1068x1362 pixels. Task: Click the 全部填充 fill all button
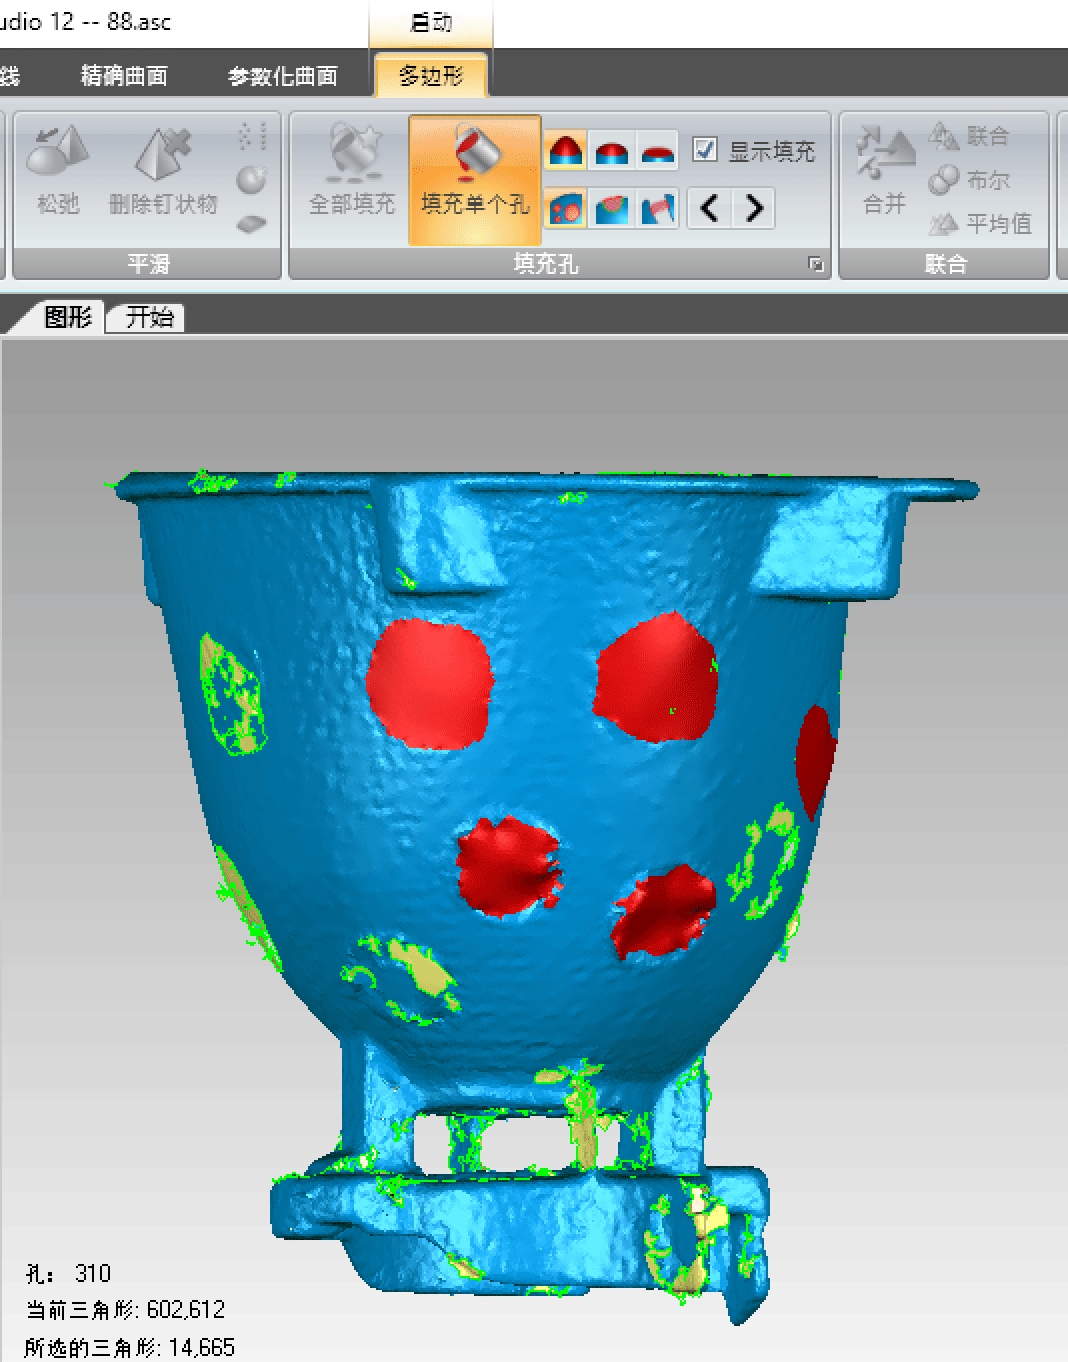(x=351, y=170)
